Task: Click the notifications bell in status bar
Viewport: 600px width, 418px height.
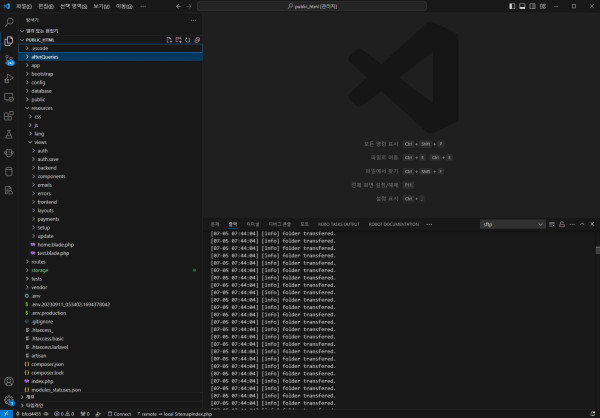Action: (593, 414)
